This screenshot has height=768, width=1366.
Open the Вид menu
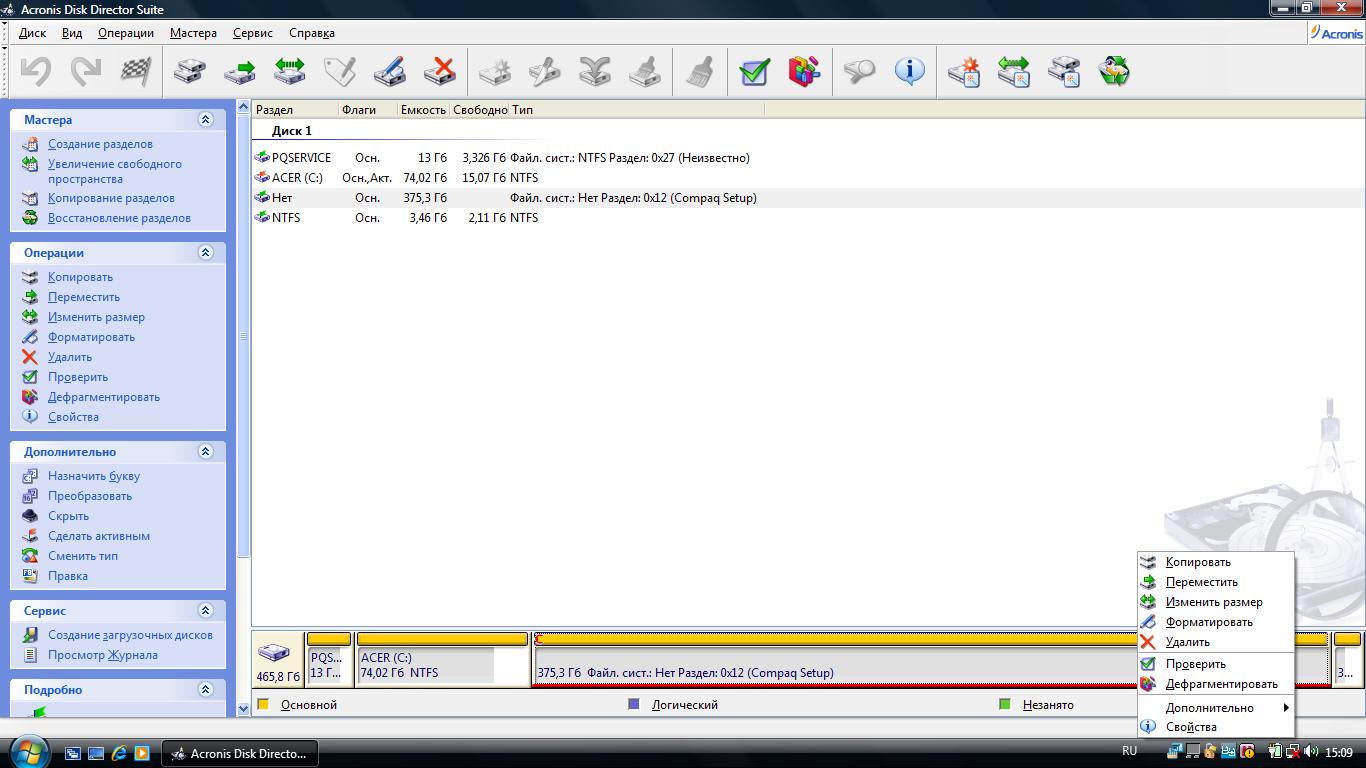[x=72, y=33]
